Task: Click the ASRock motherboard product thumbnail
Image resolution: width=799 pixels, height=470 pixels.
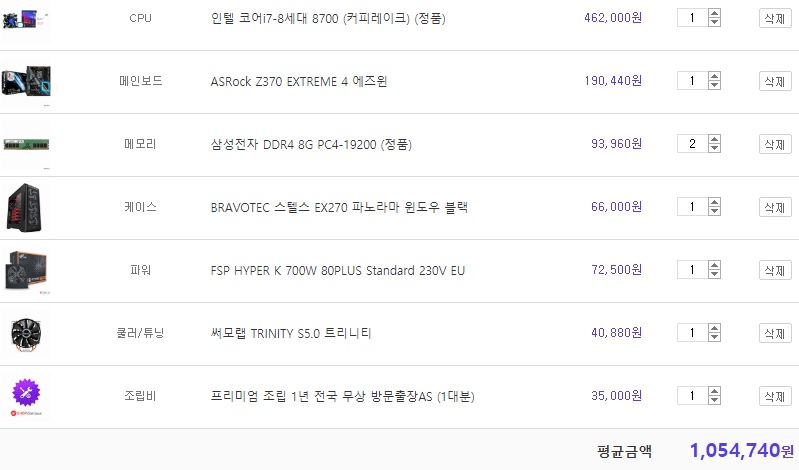Action: (26, 82)
